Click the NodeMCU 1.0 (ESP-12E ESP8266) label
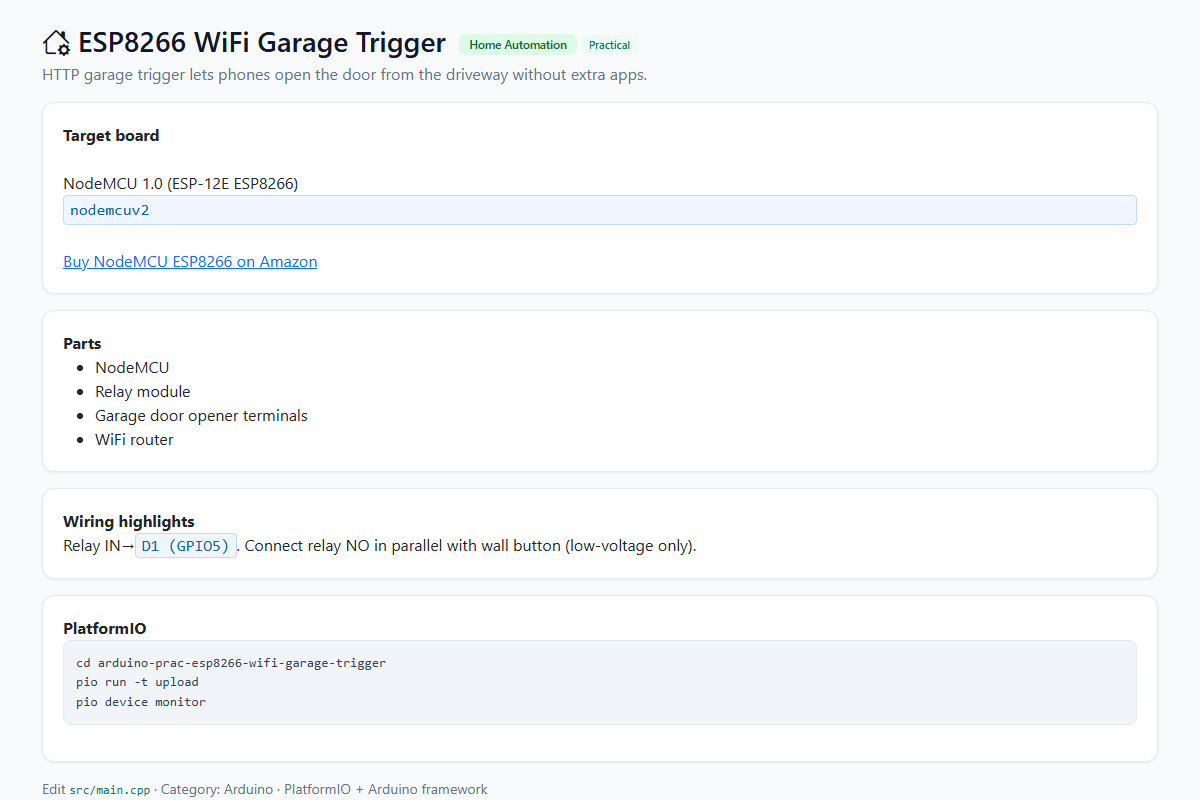Image resolution: width=1200 pixels, height=800 pixels. [x=181, y=184]
